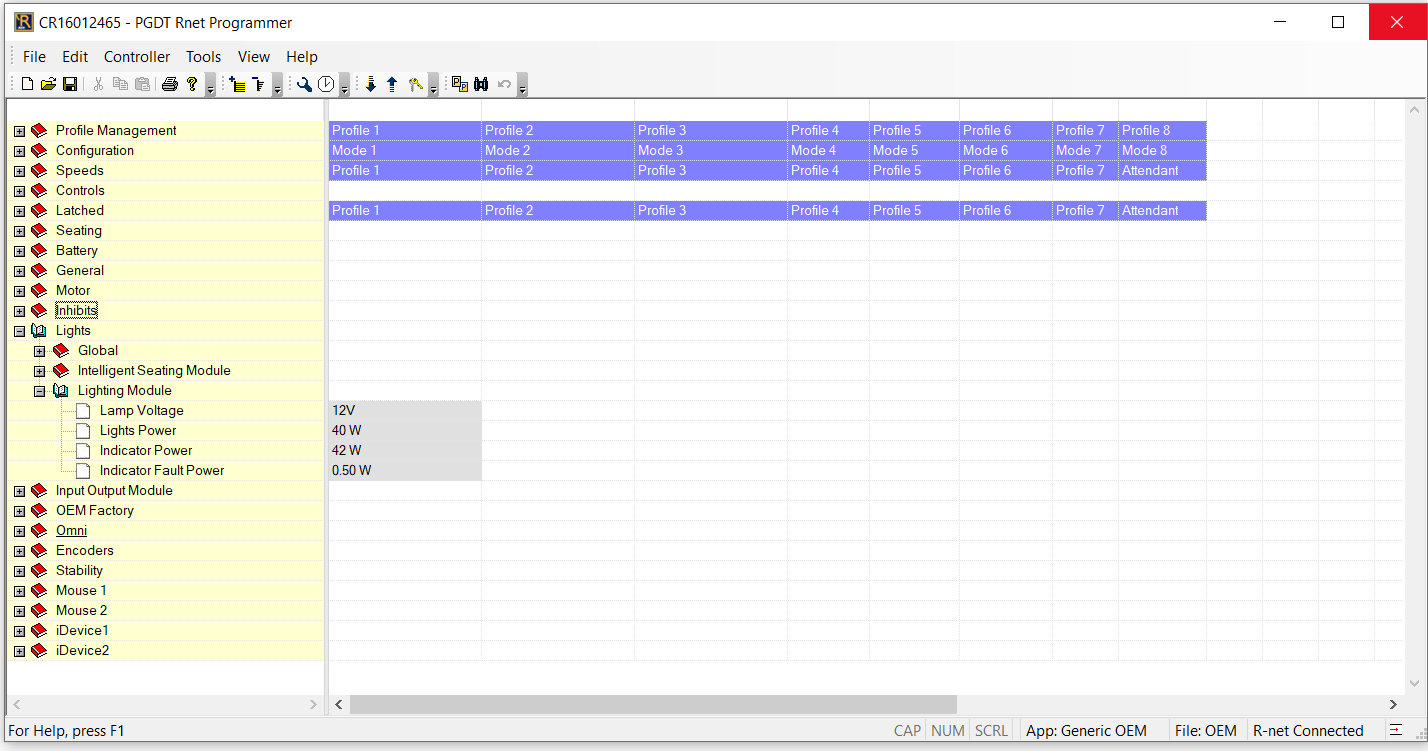
Task: Expand the Configuration tree node
Action: click(19, 151)
